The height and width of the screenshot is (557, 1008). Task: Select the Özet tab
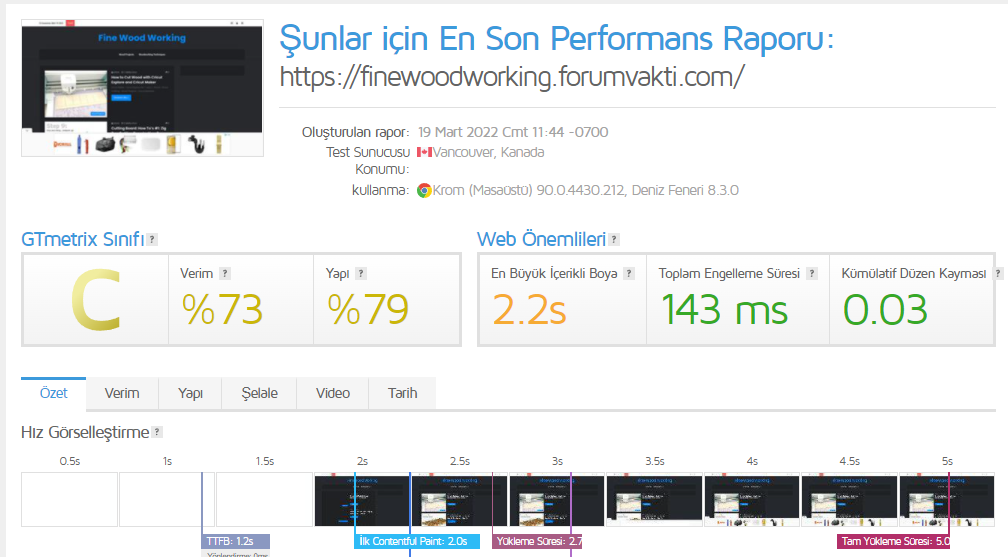(53, 393)
